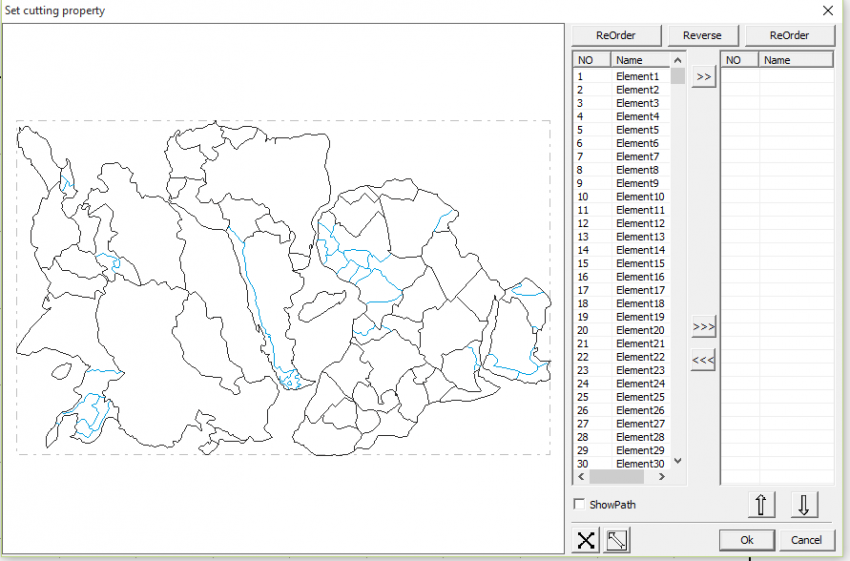The width and height of the screenshot is (850, 561).
Task: Click the move up arrow button
Action: click(761, 505)
